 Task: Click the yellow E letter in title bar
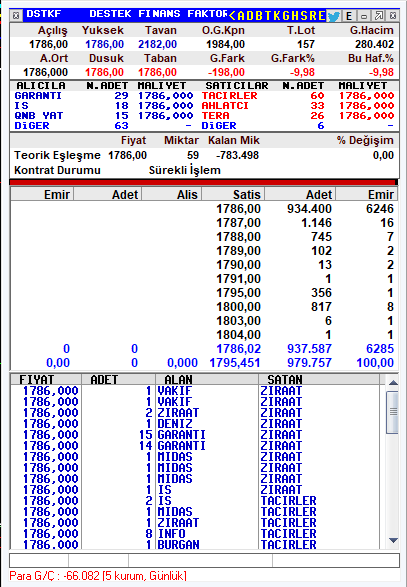(x=322, y=15)
